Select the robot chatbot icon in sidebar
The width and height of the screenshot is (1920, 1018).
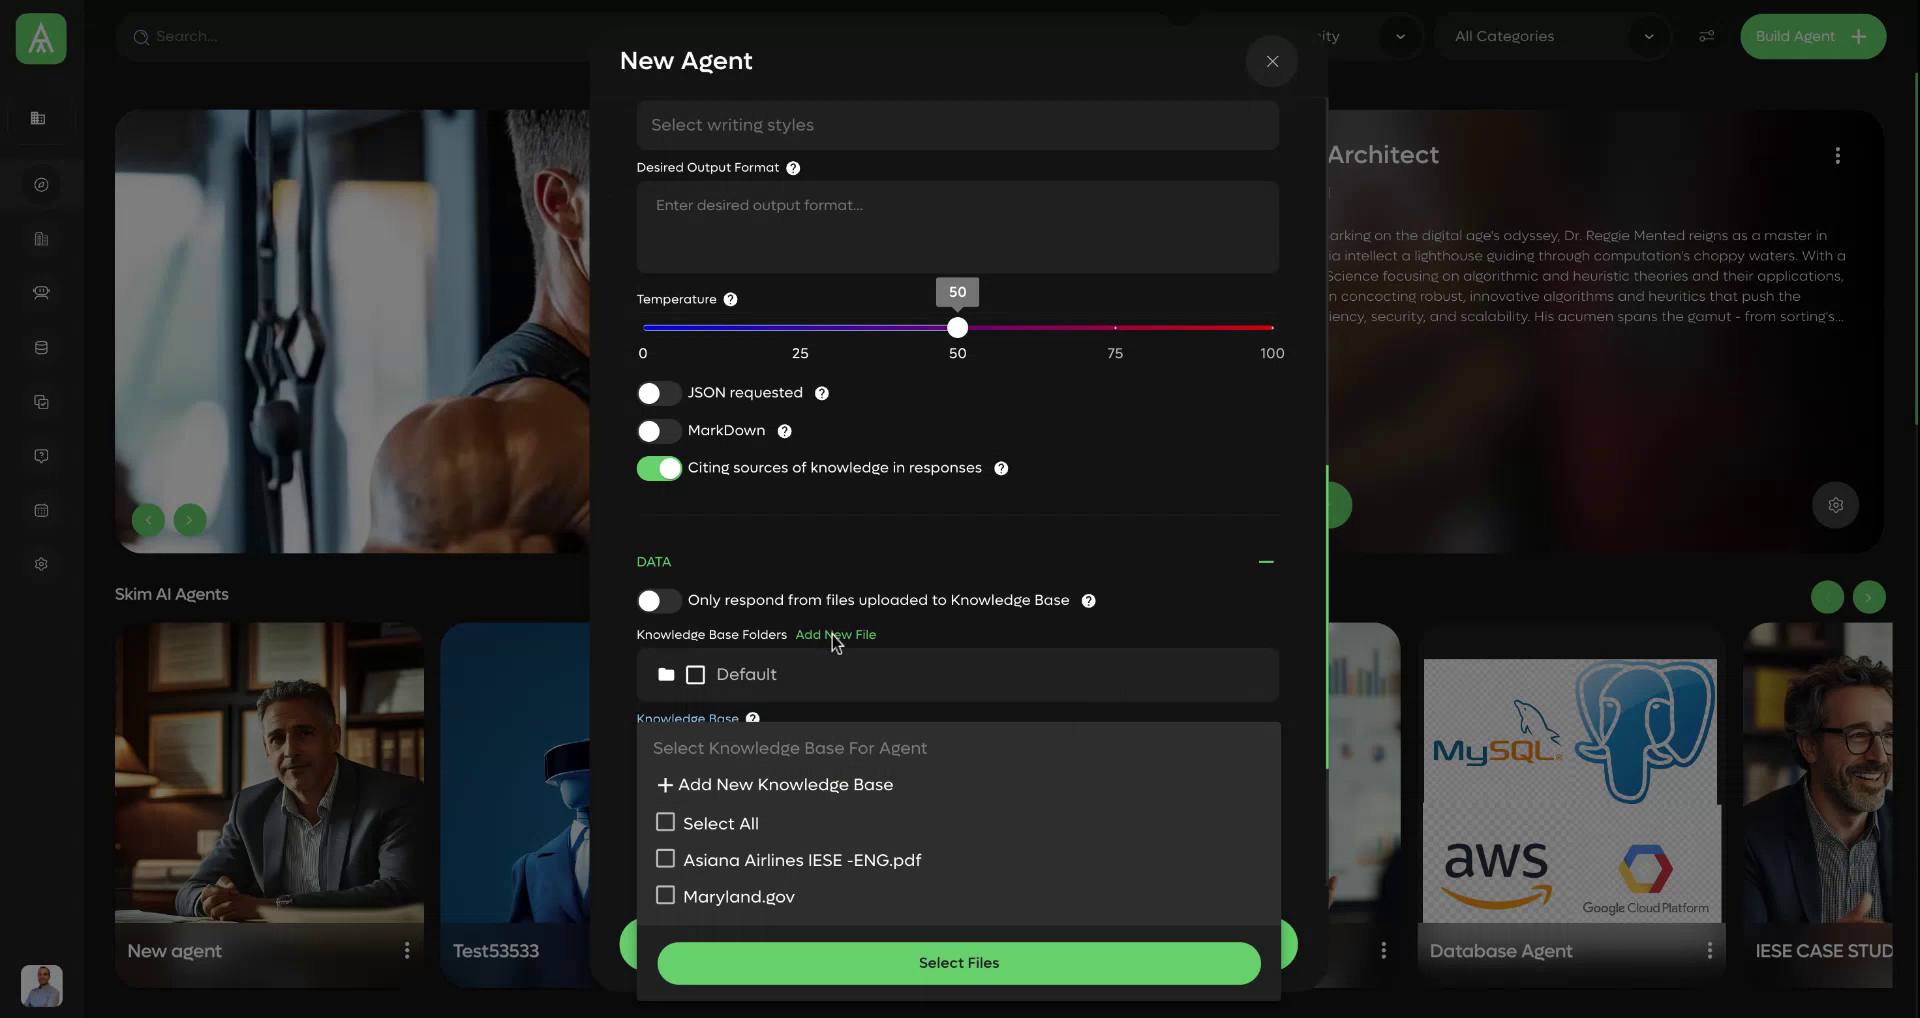tap(41, 293)
